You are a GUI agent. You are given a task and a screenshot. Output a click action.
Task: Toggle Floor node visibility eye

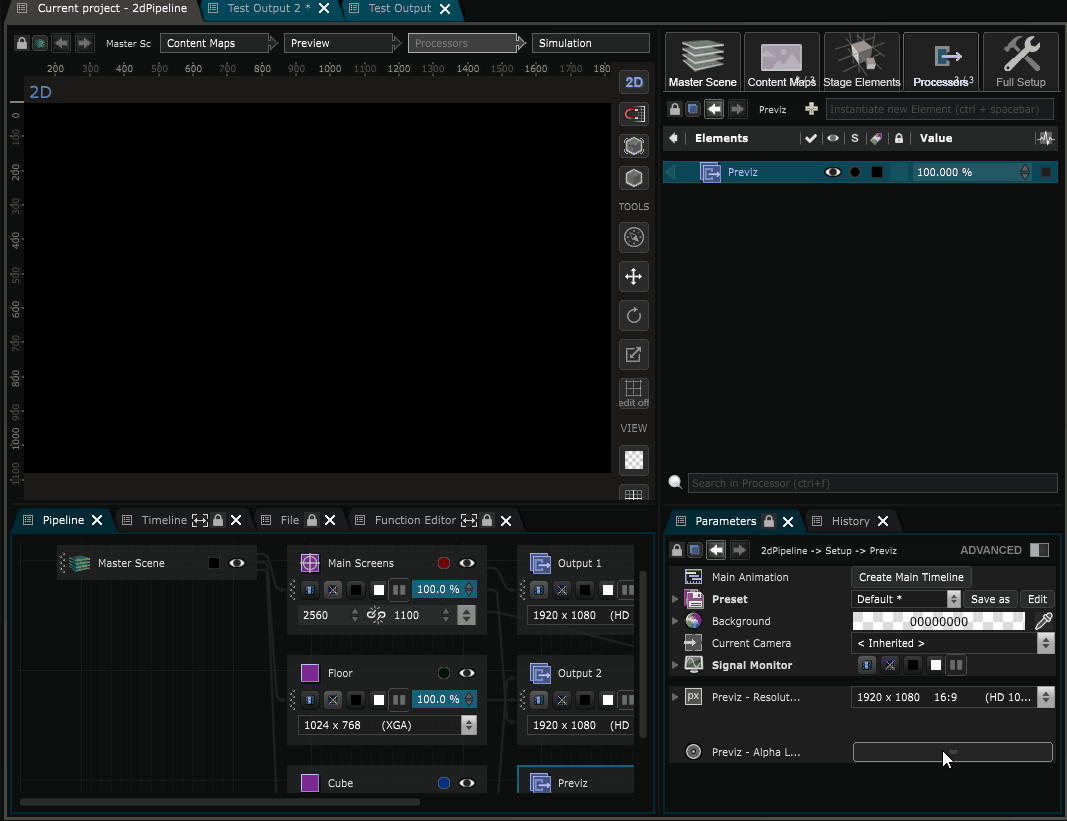click(x=467, y=673)
